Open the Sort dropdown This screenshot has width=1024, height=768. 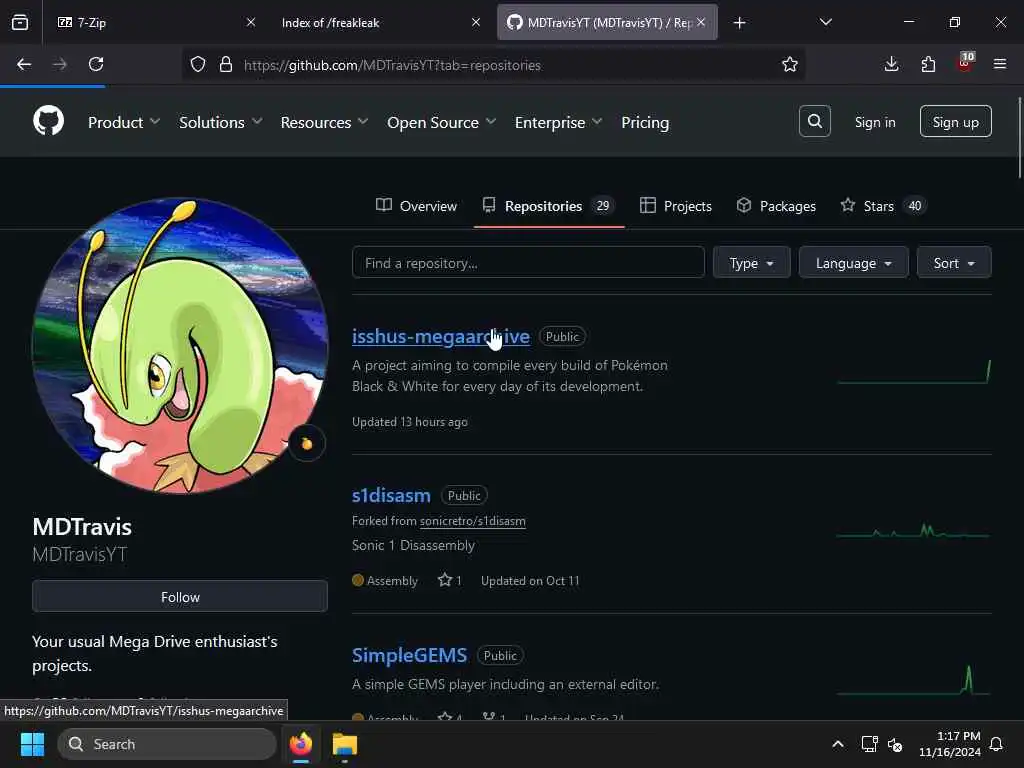pyautogui.click(x=954, y=263)
